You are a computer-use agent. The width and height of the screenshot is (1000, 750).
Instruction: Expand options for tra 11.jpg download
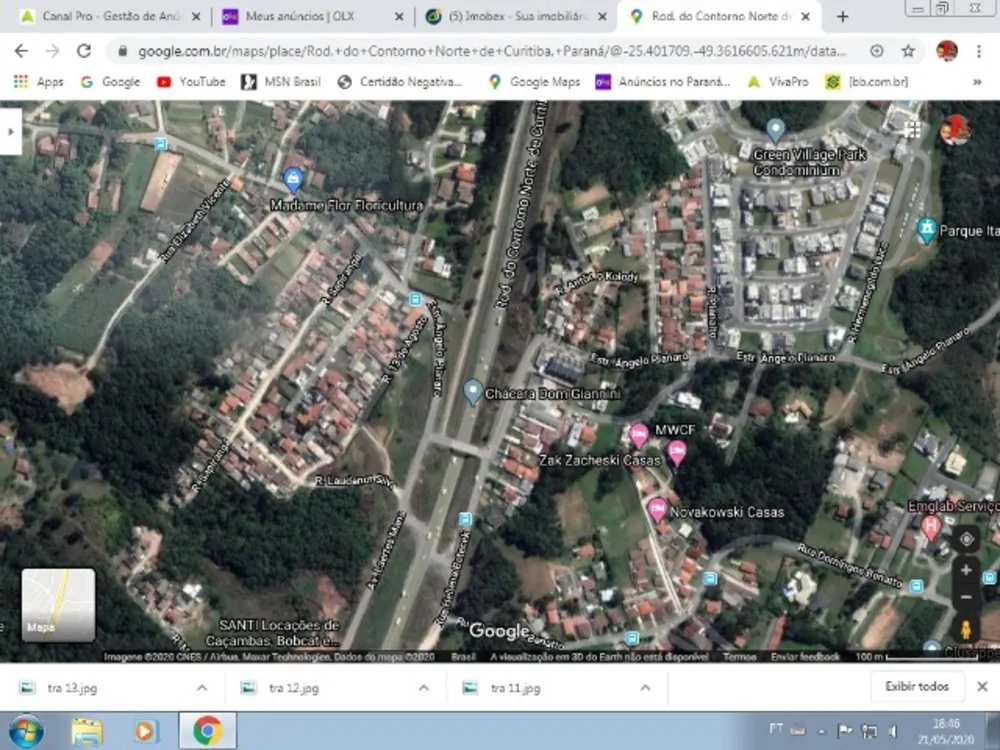point(645,688)
